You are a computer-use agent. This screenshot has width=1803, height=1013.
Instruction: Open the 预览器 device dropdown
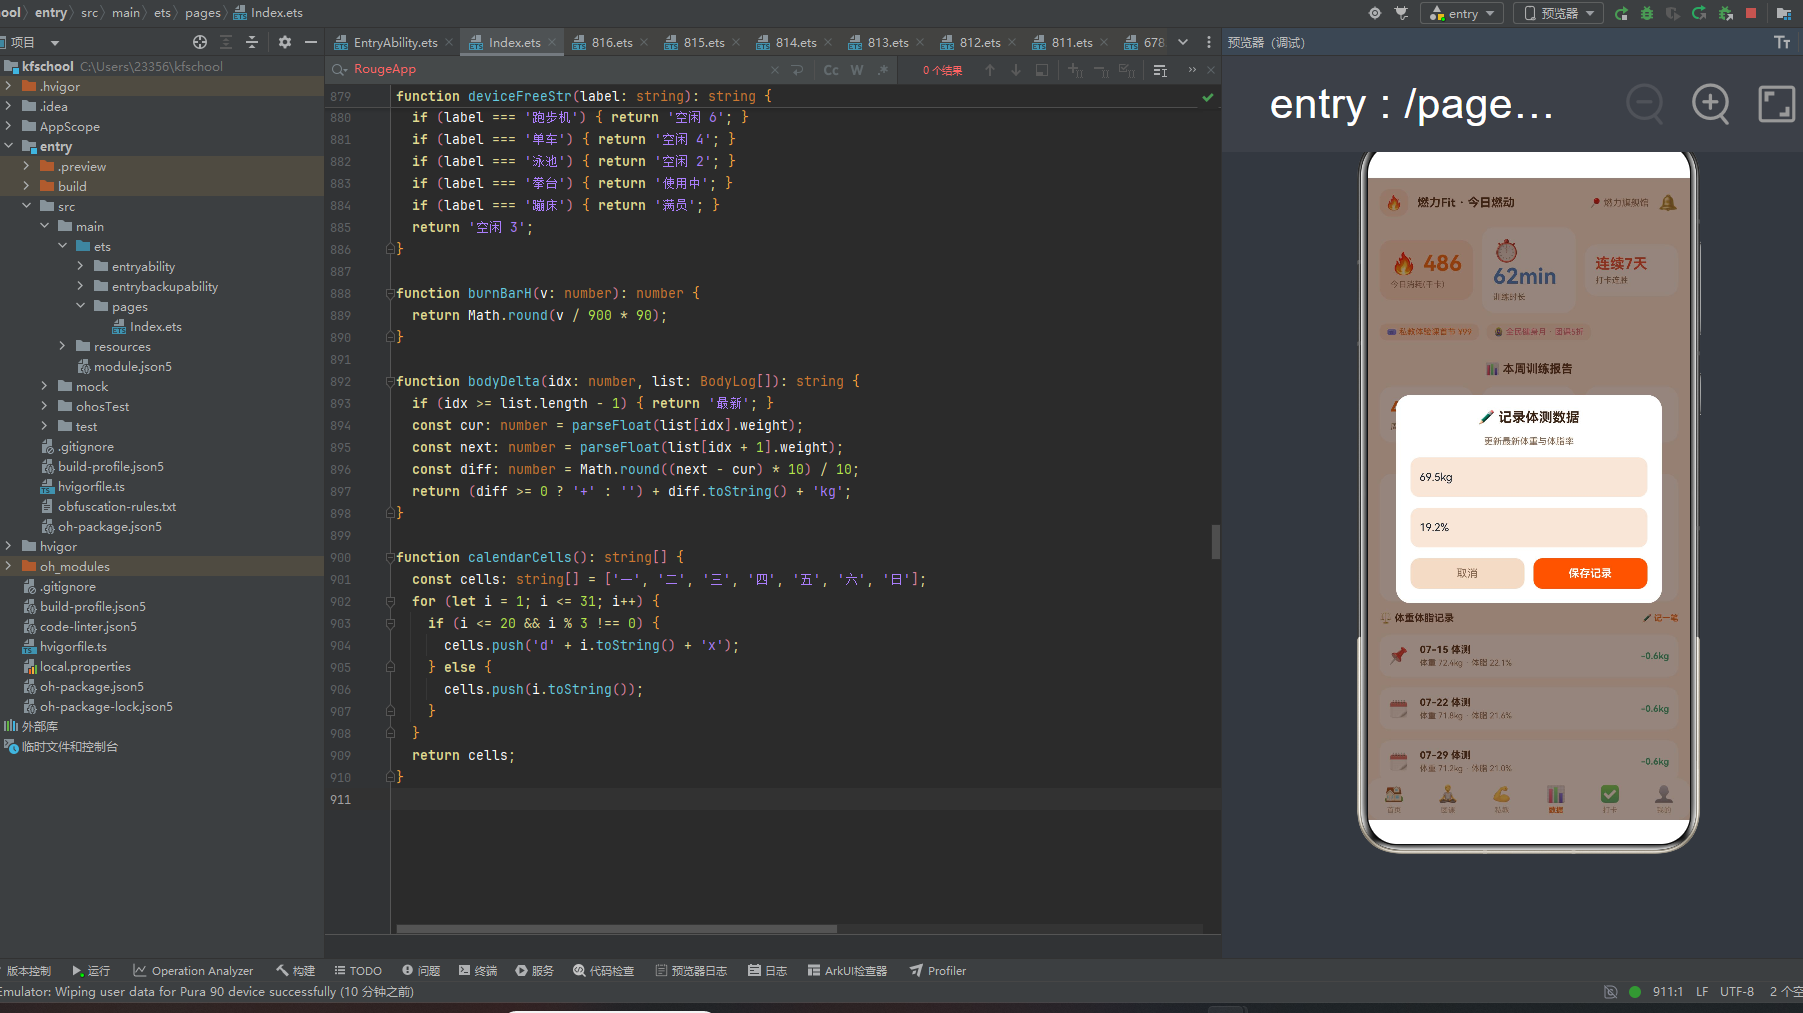(x=1558, y=13)
